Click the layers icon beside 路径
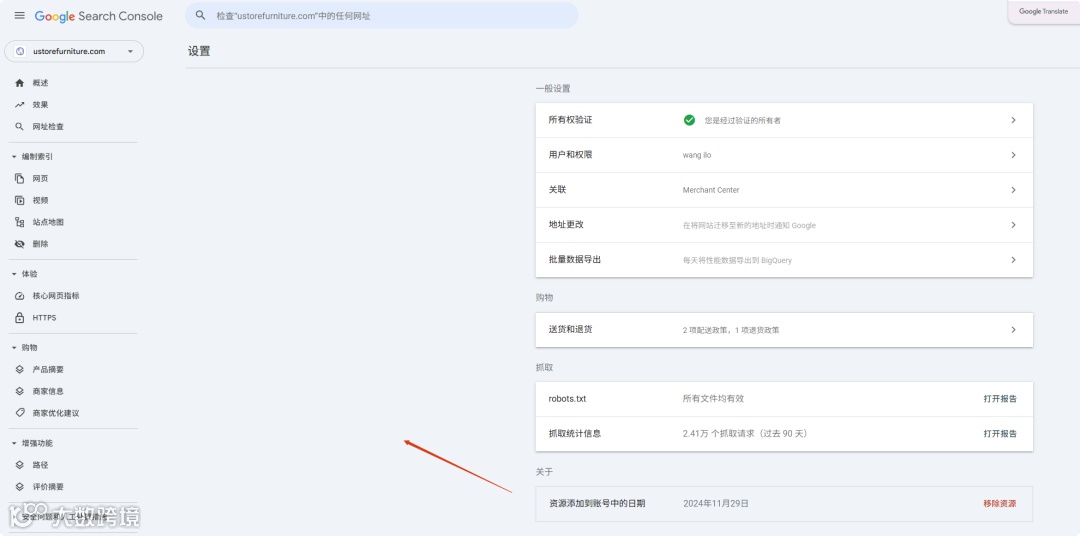The image size is (1080, 536). pos(19,465)
